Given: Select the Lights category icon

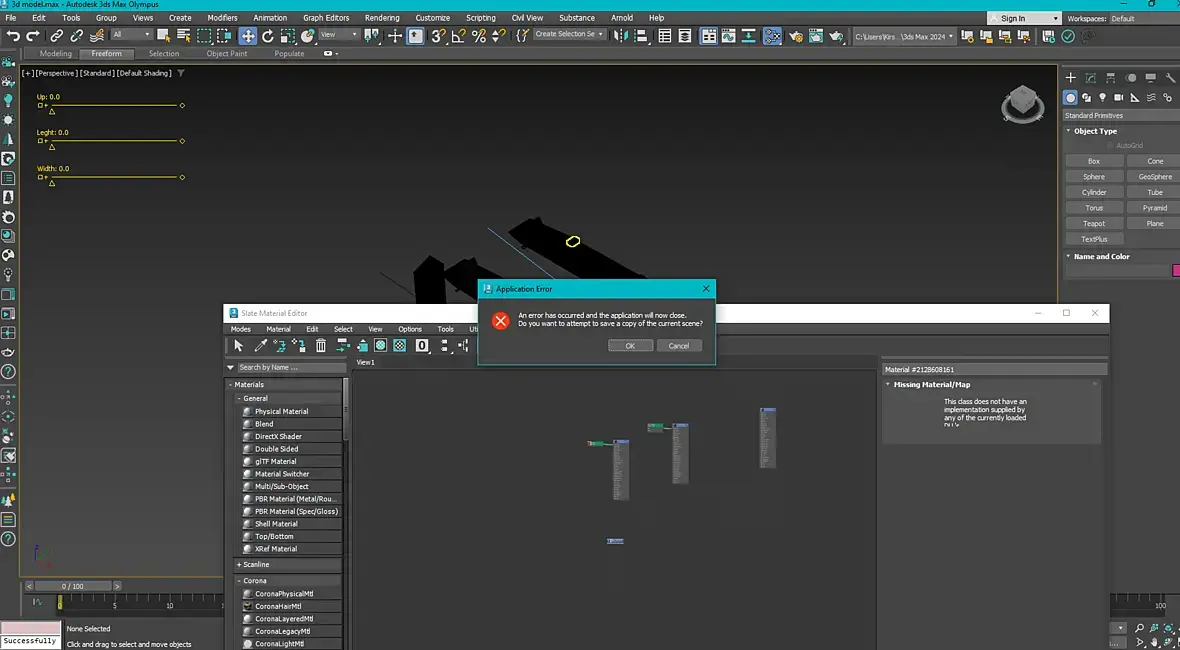Looking at the screenshot, I should coord(1103,98).
